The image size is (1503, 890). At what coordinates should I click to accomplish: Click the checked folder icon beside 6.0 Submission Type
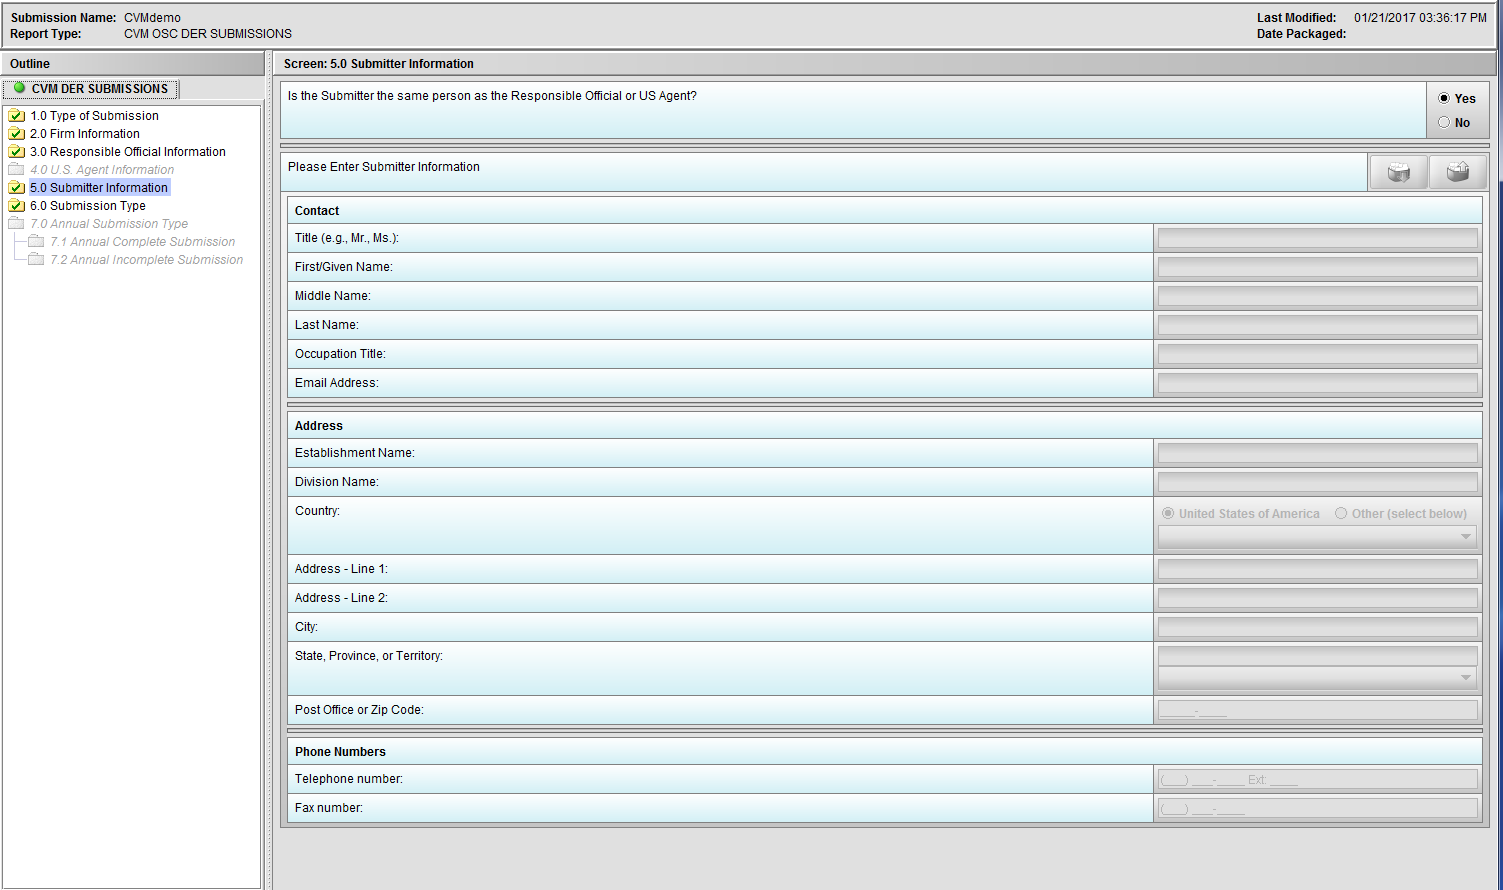coord(16,206)
